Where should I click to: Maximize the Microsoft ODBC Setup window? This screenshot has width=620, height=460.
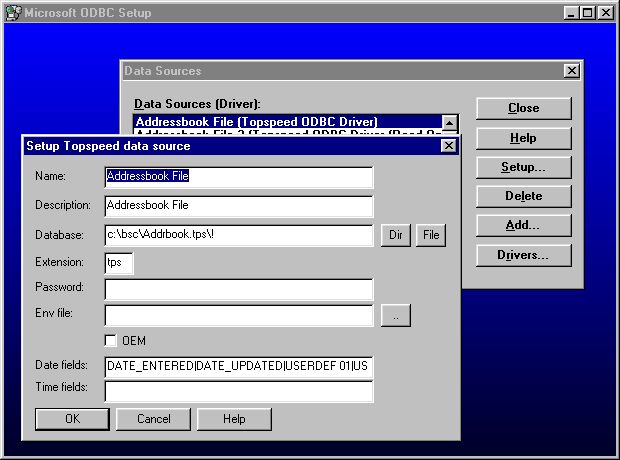point(588,13)
